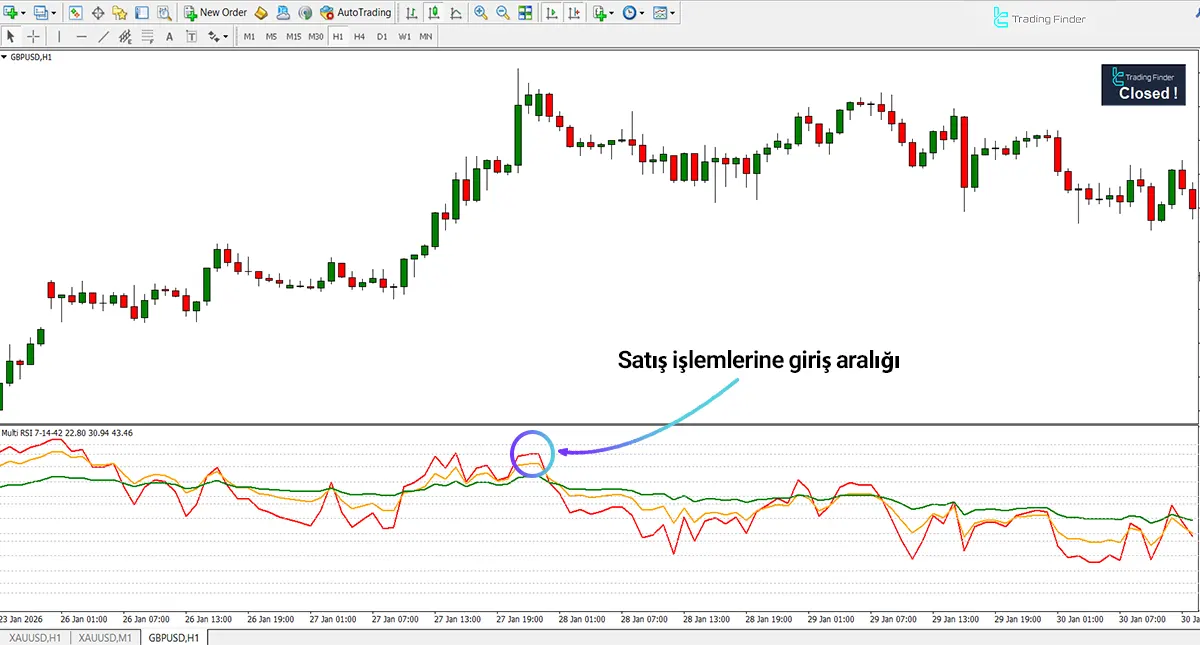Select the Text annotation tool
Image resolution: width=1200 pixels, height=645 pixels.
(x=169, y=35)
